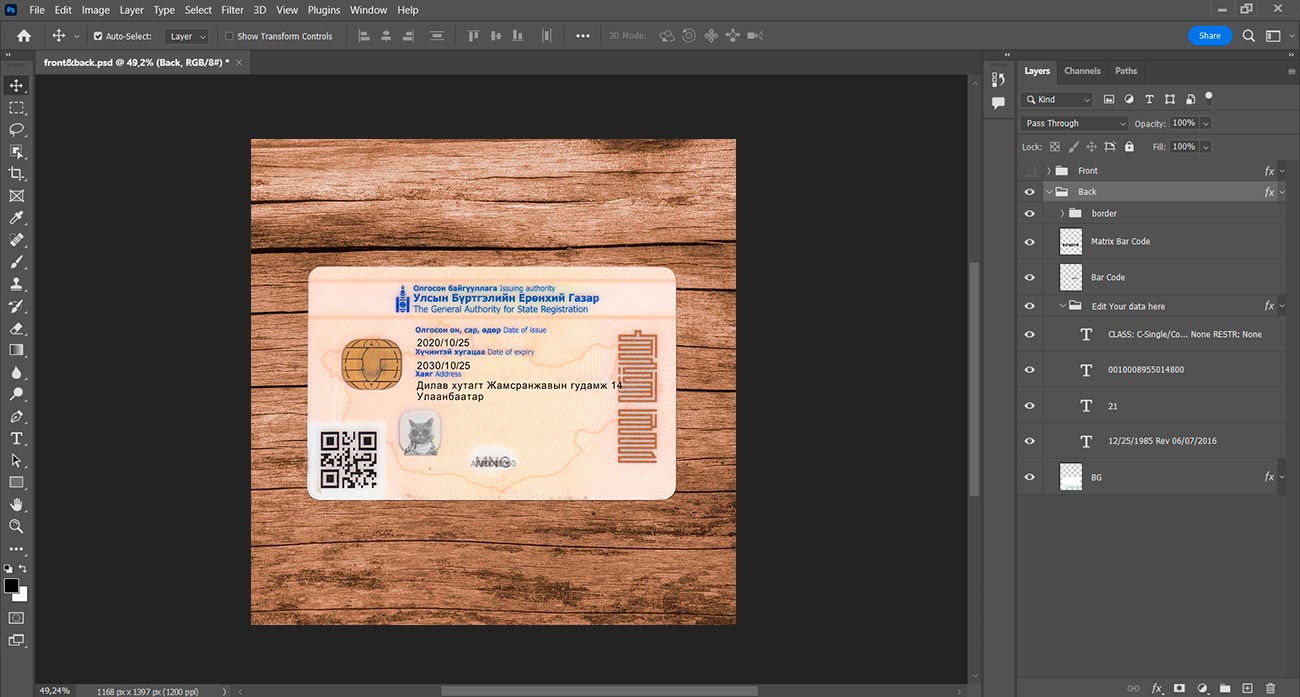Hide the Matrix Bar Code layer
The width and height of the screenshot is (1300, 697).
tap(1030, 242)
